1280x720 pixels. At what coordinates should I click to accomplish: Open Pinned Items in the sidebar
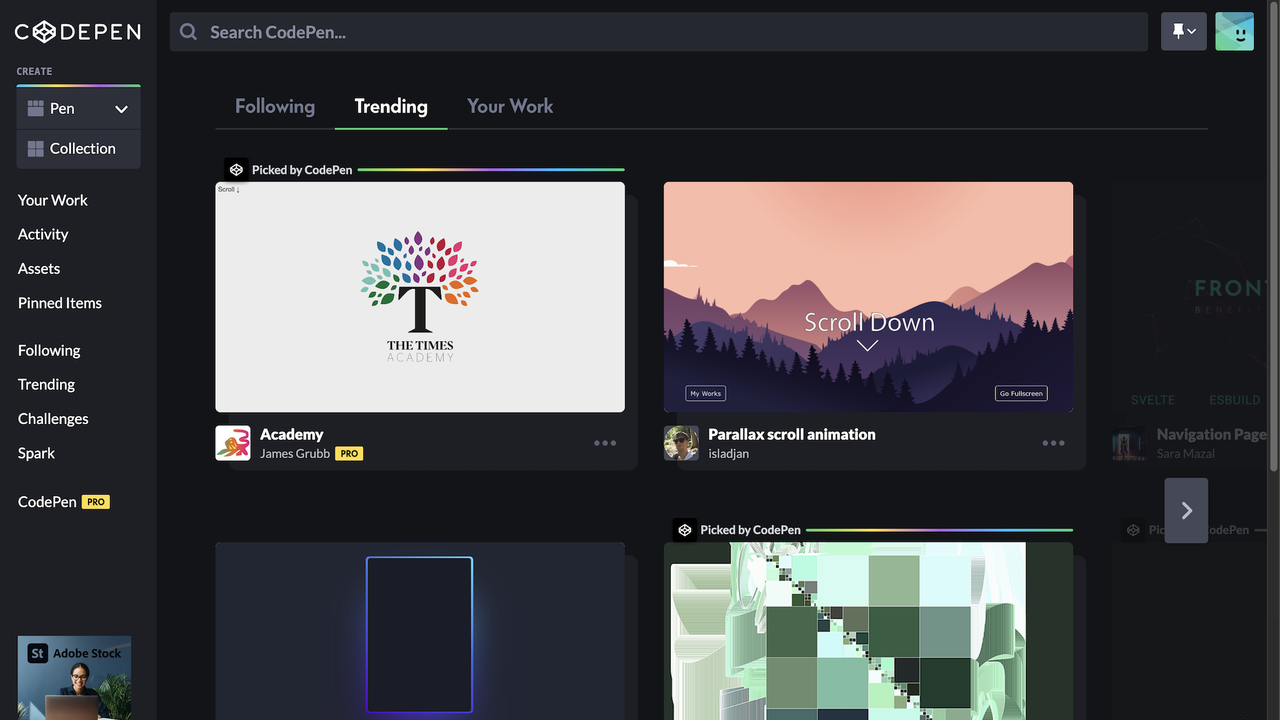point(60,303)
